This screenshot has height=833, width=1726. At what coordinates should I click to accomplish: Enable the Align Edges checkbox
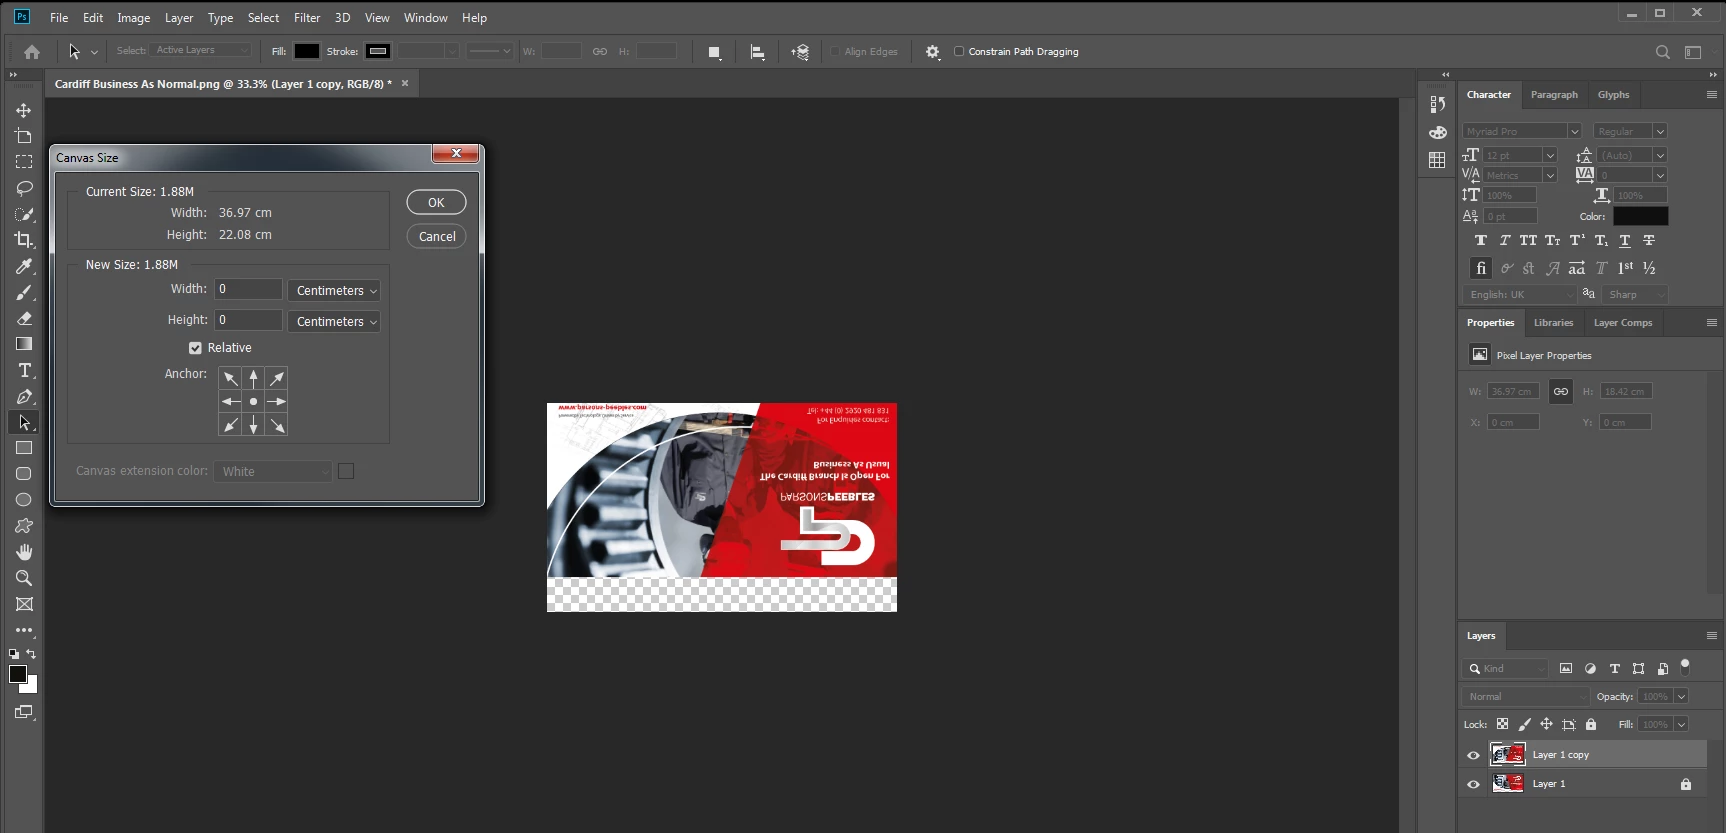[x=835, y=51]
